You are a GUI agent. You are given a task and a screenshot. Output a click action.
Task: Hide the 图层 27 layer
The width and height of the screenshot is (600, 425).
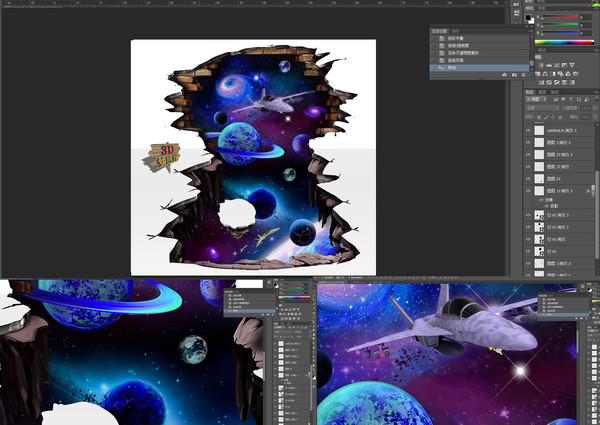point(528,179)
